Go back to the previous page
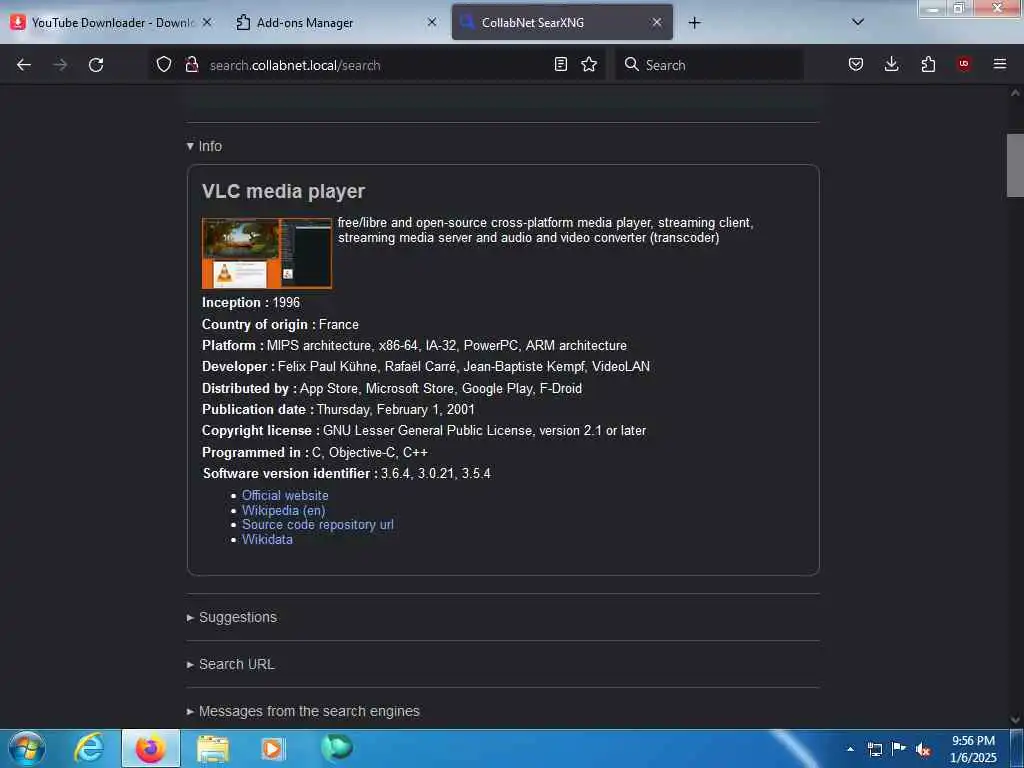The image size is (1024, 768). 24,65
